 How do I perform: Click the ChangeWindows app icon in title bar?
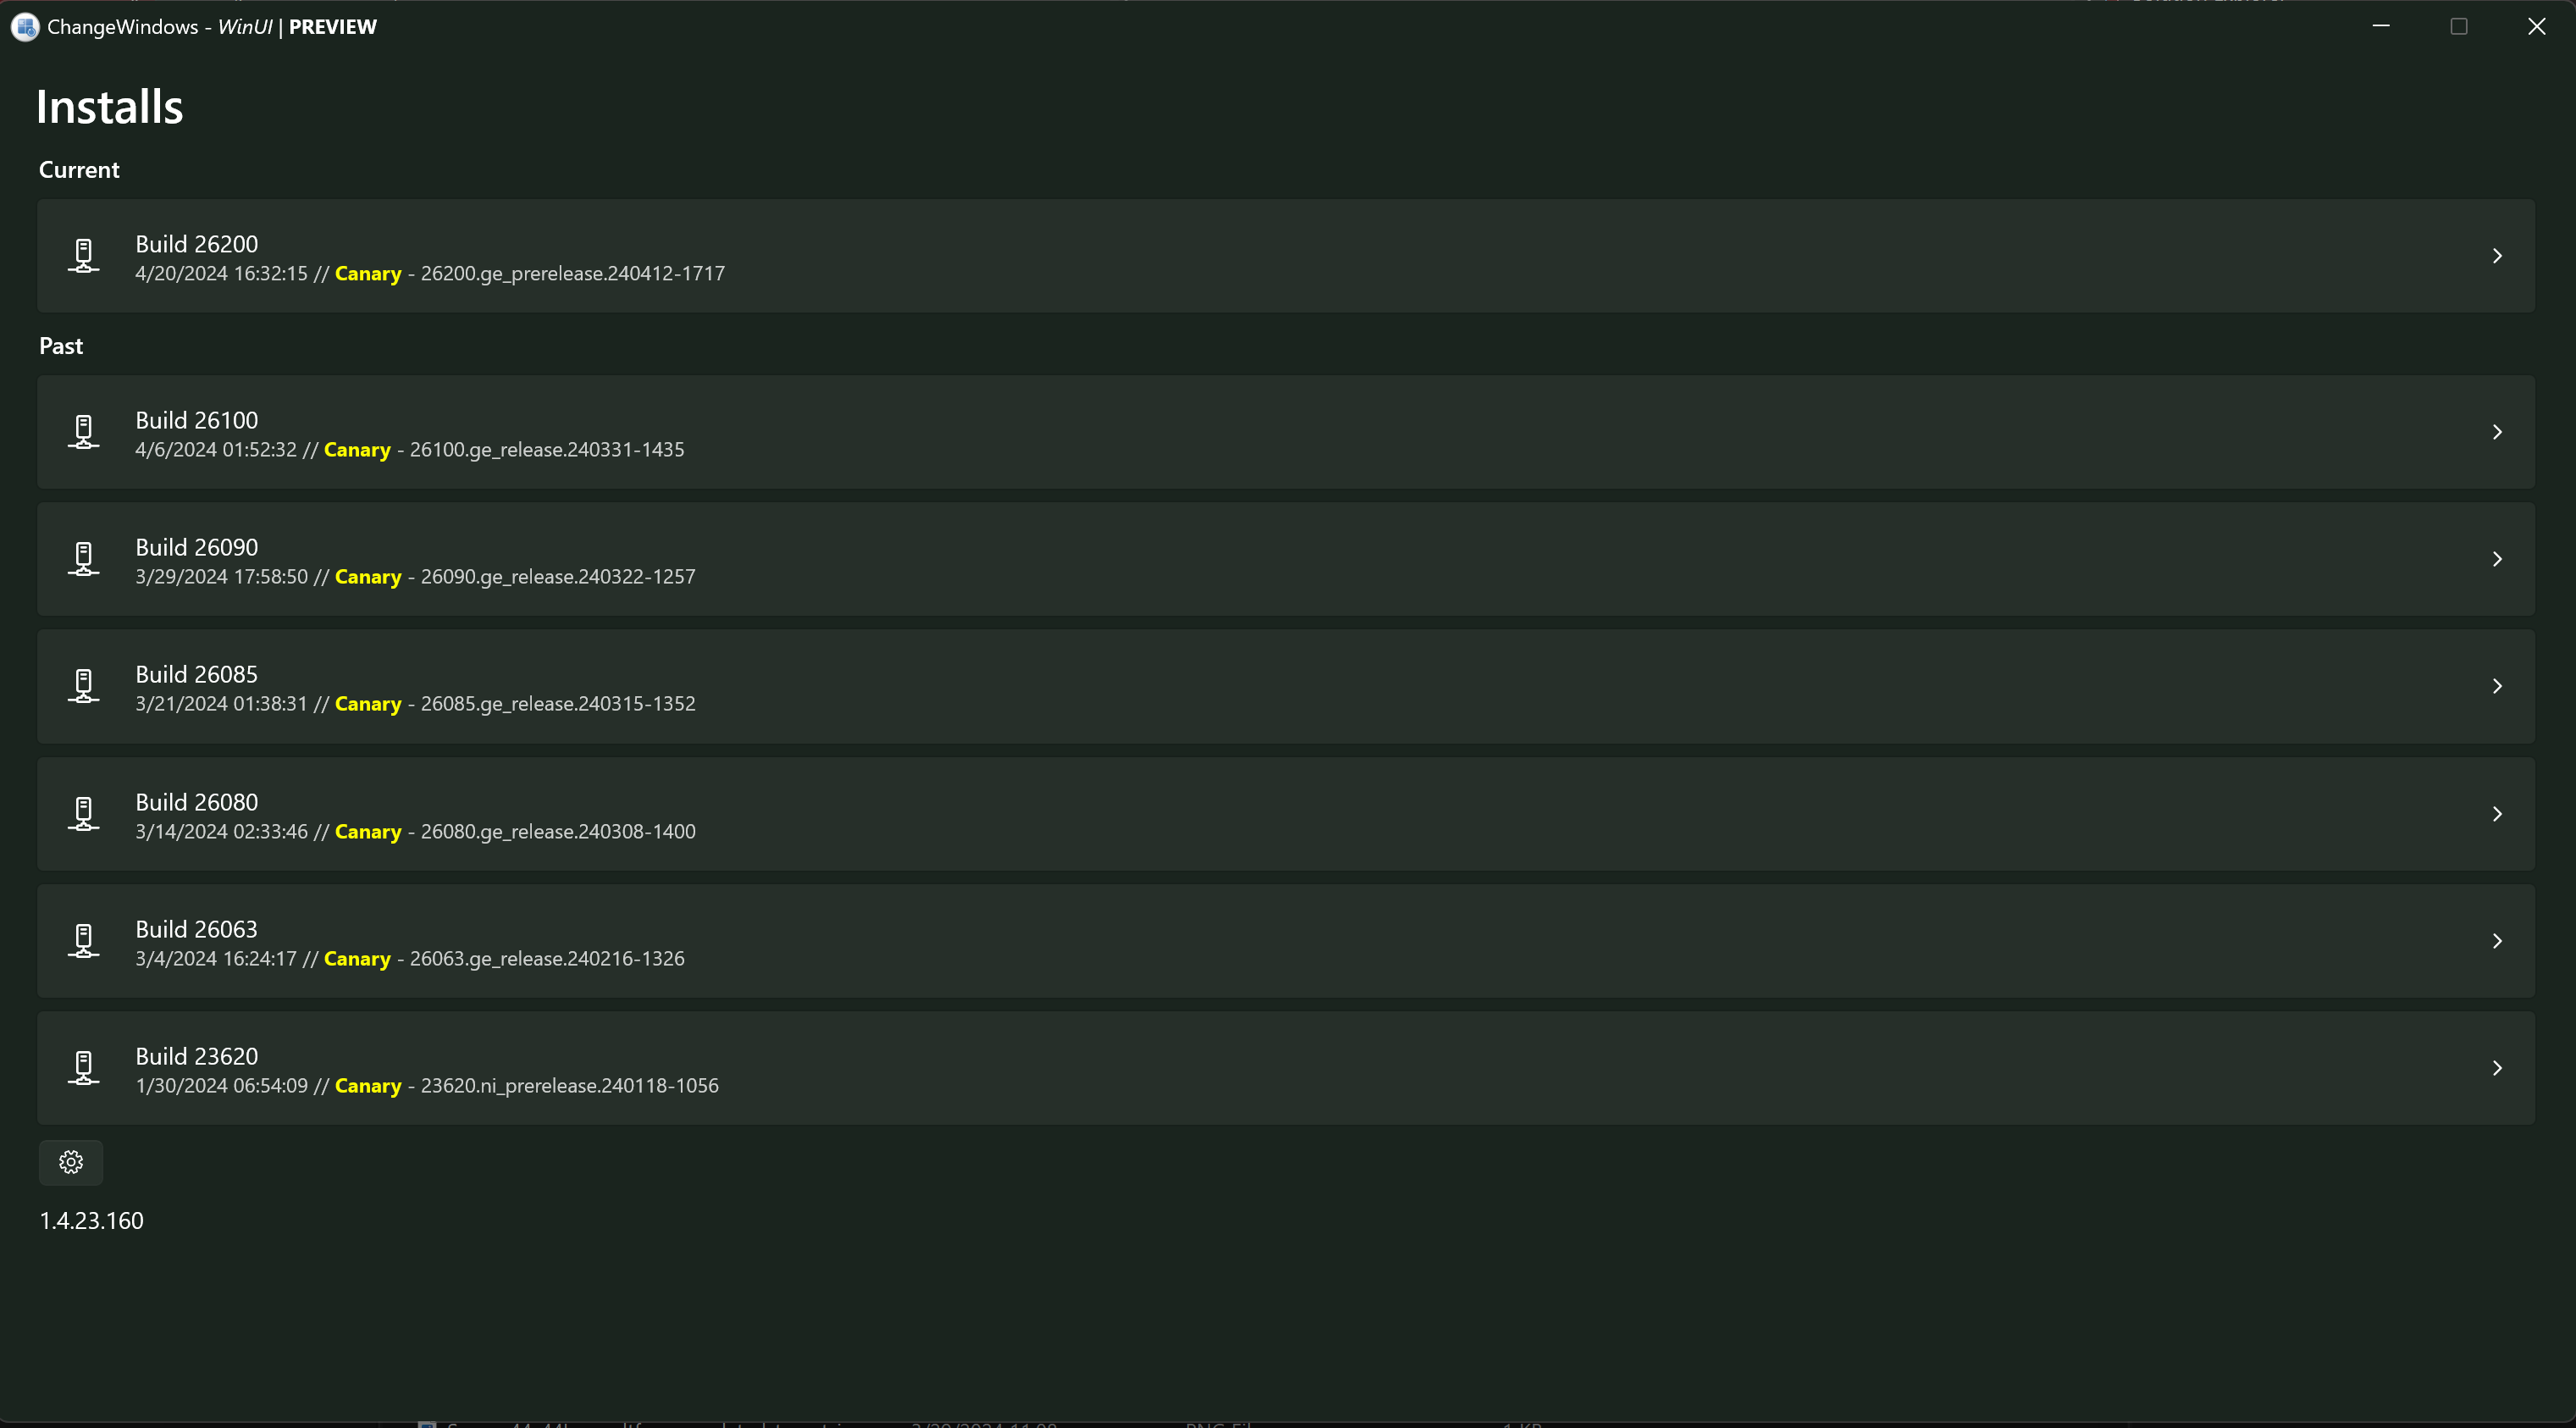(x=25, y=27)
